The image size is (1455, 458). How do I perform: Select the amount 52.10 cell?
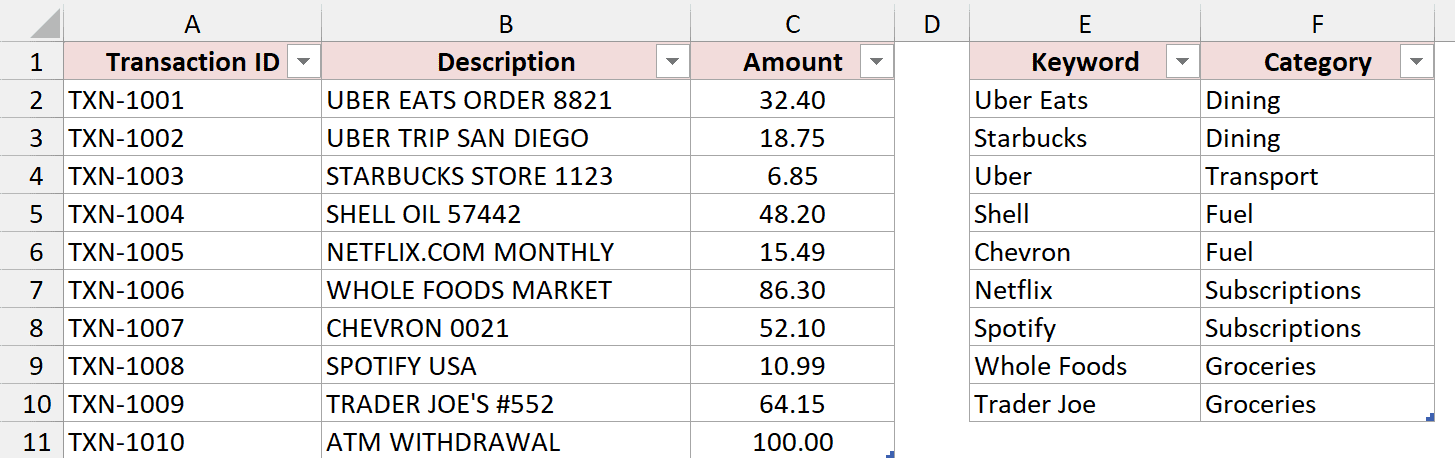click(x=793, y=328)
